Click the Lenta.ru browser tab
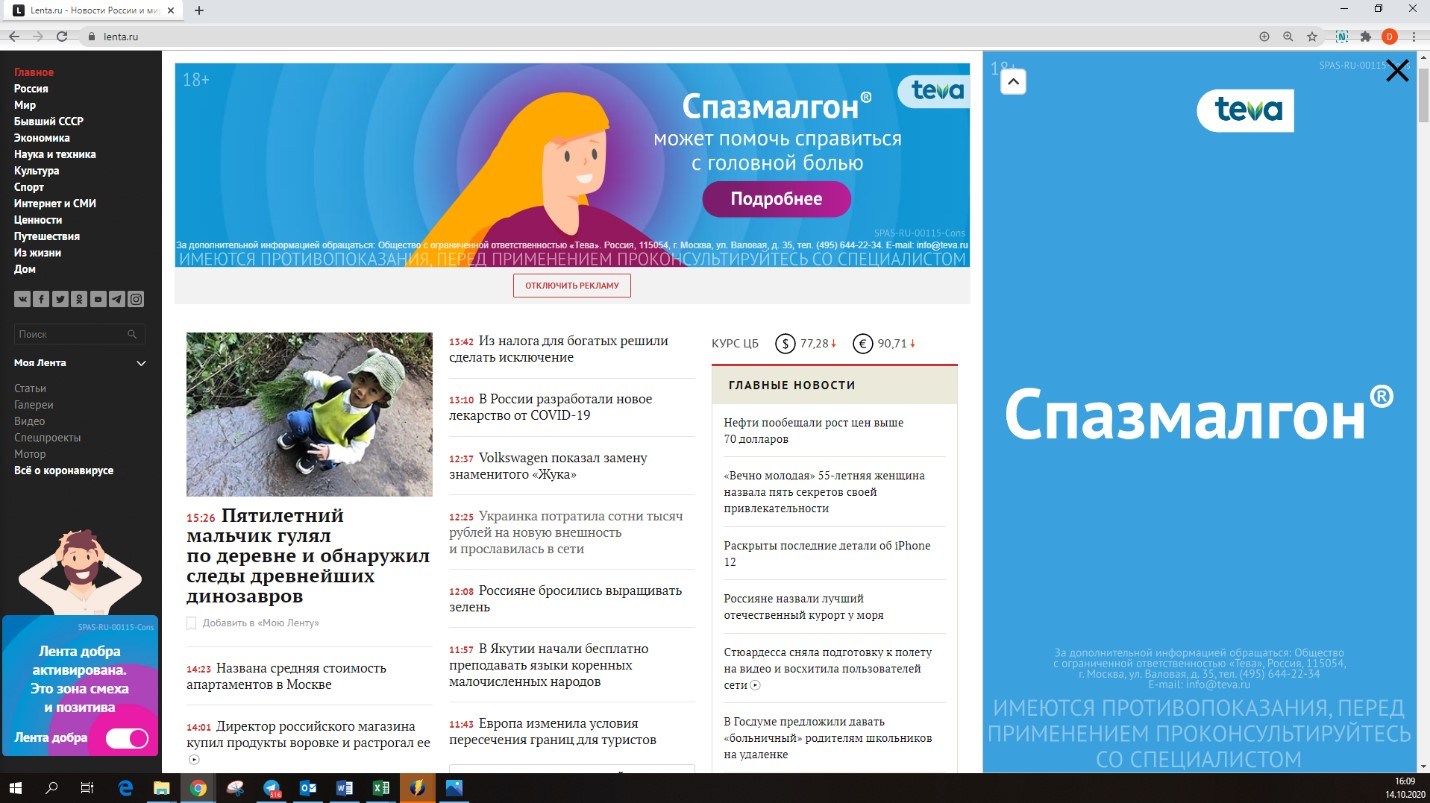1430x803 pixels. coord(92,10)
